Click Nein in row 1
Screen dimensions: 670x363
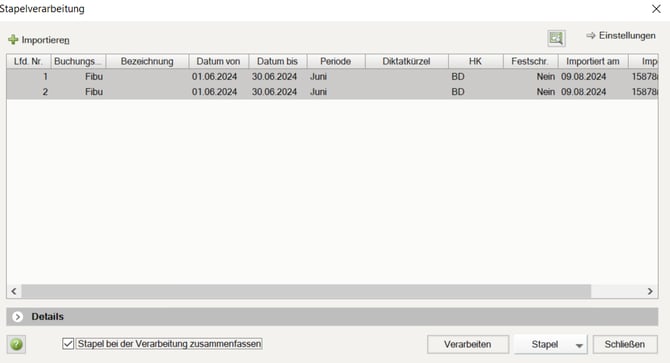pos(546,76)
